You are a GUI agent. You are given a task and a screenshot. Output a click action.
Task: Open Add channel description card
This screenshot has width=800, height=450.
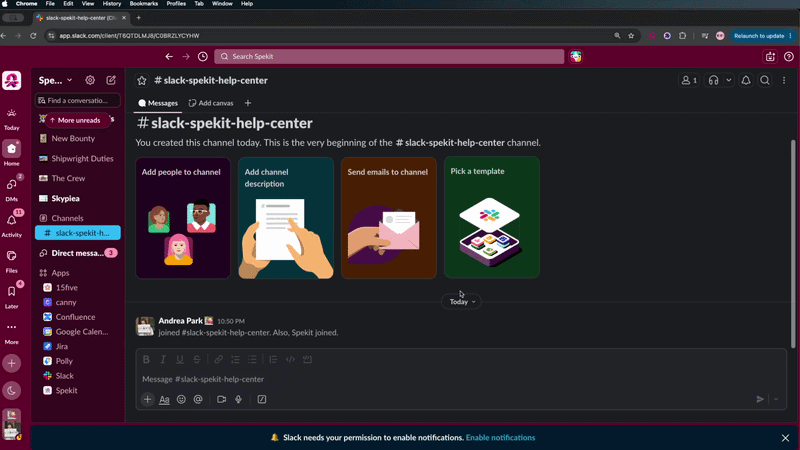pyautogui.click(x=286, y=218)
